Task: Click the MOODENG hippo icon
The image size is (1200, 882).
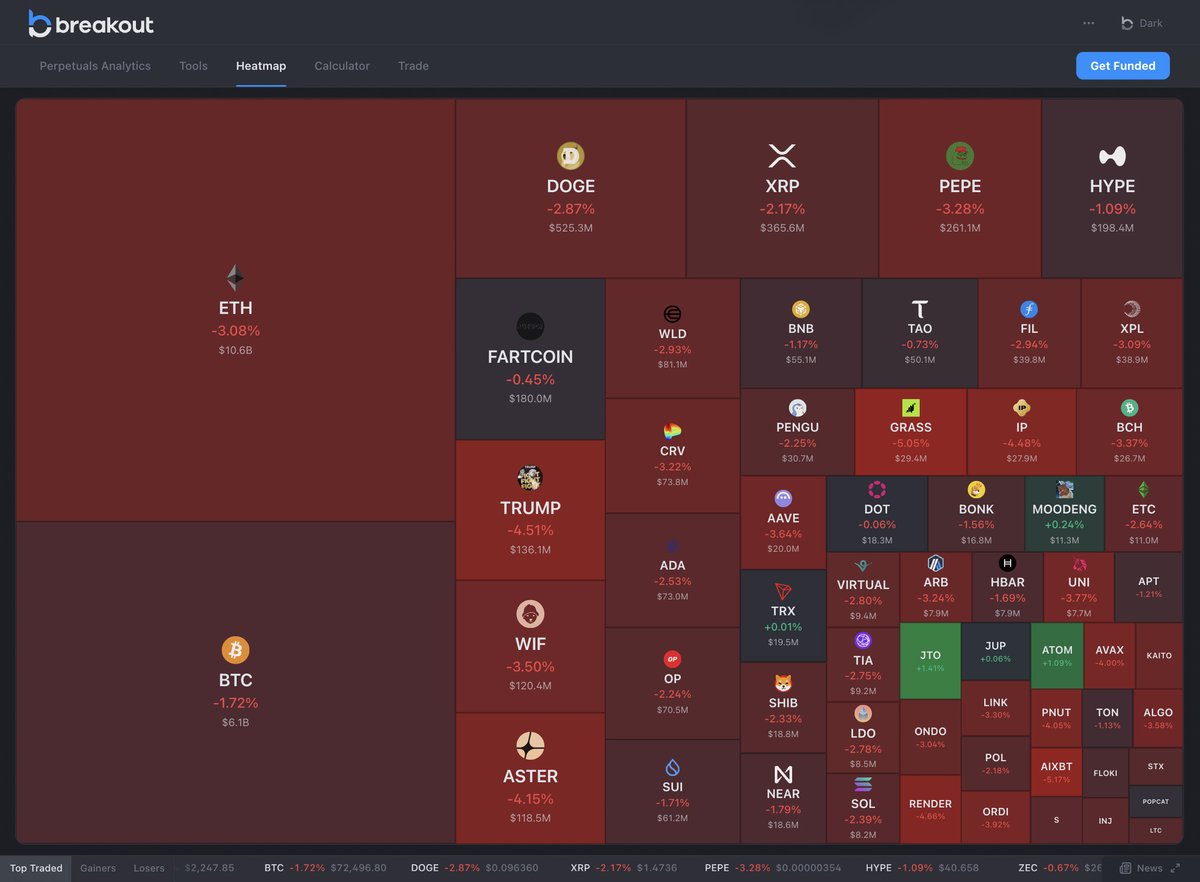Action: coord(1064,489)
